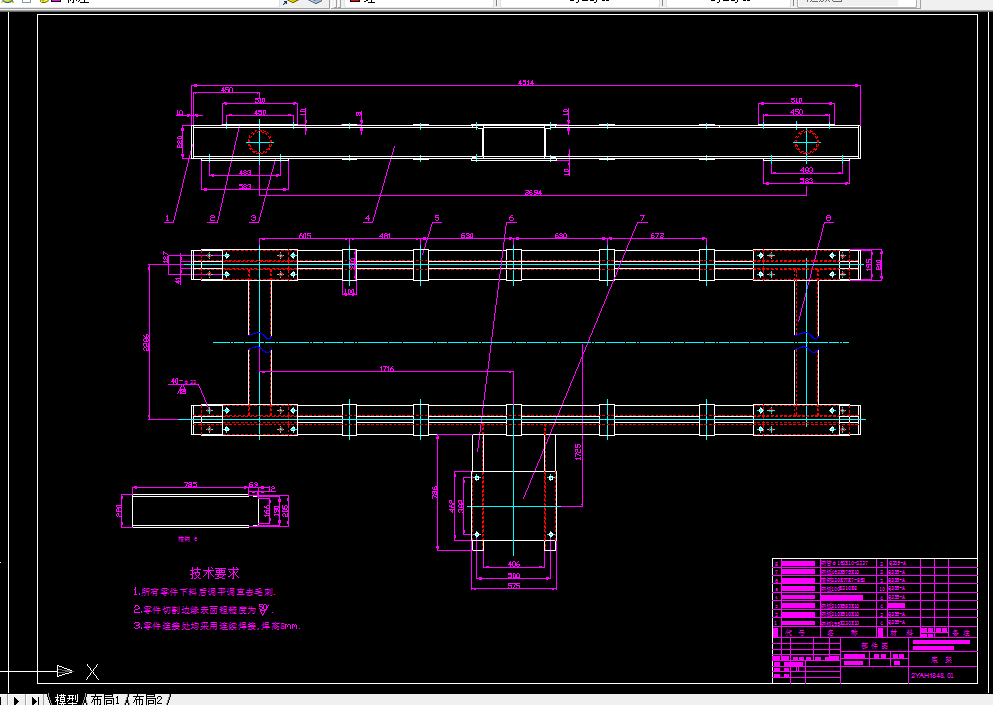Select the overall length dimension 4514
This screenshot has height=705, width=993.
pyautogui.click(x=526, y=82)
